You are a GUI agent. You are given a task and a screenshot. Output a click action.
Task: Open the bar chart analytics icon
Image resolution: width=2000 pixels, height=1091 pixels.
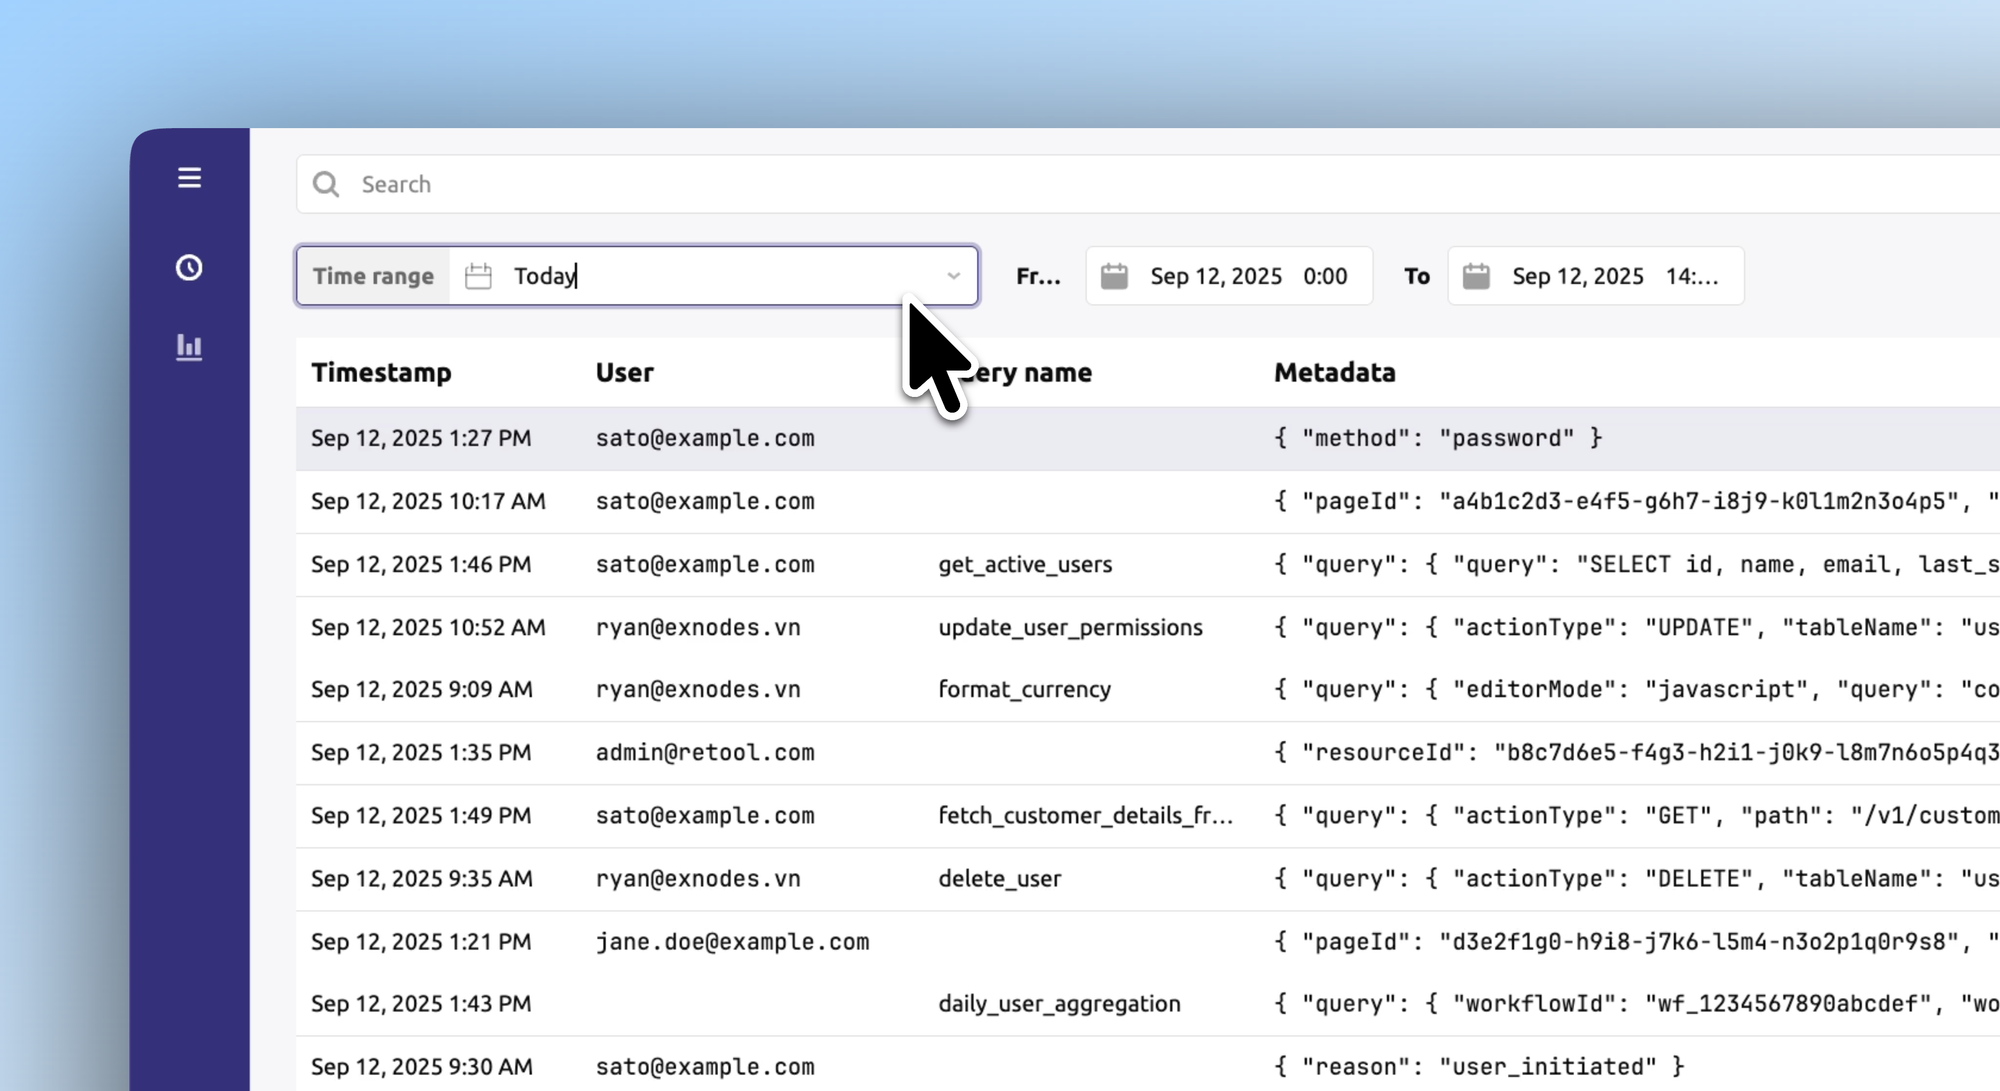tap(189, 347)
